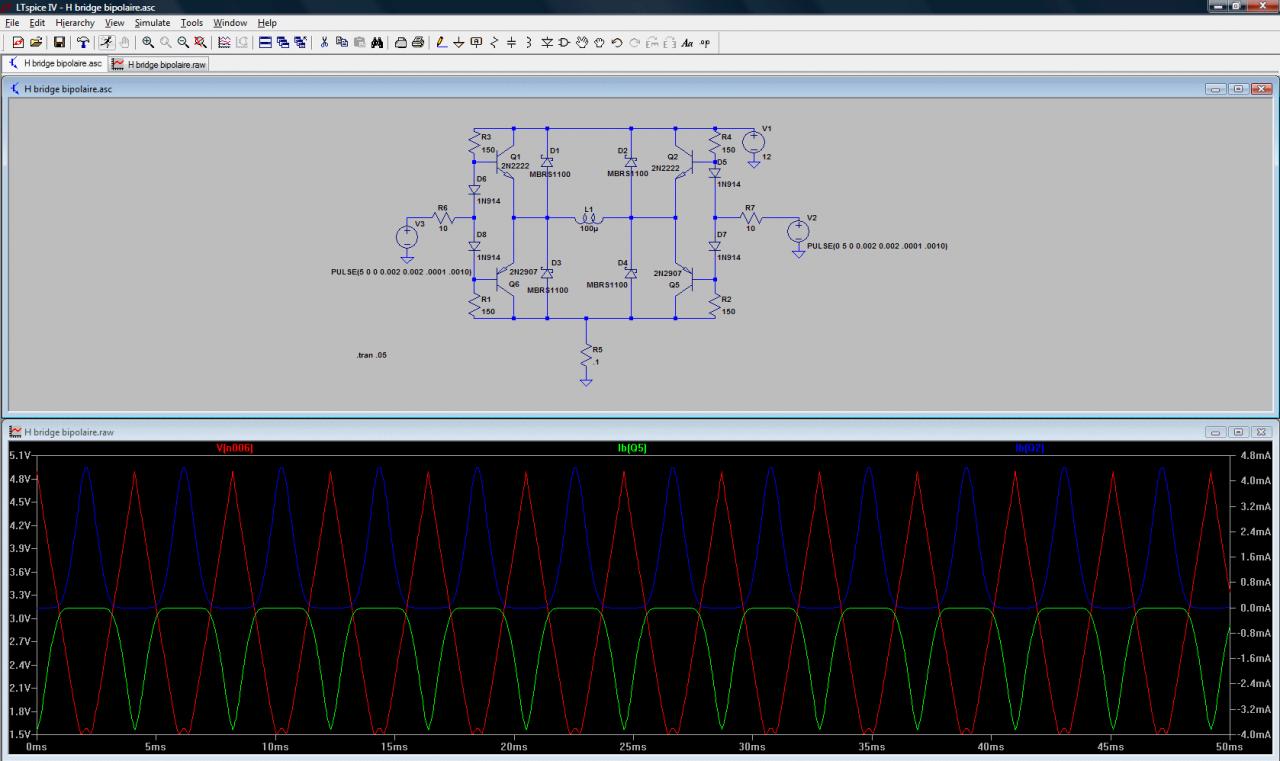1280x761 pixels.
Task: Place a Ground symbol
Action: pyautogui.click(x=459, y=42)
